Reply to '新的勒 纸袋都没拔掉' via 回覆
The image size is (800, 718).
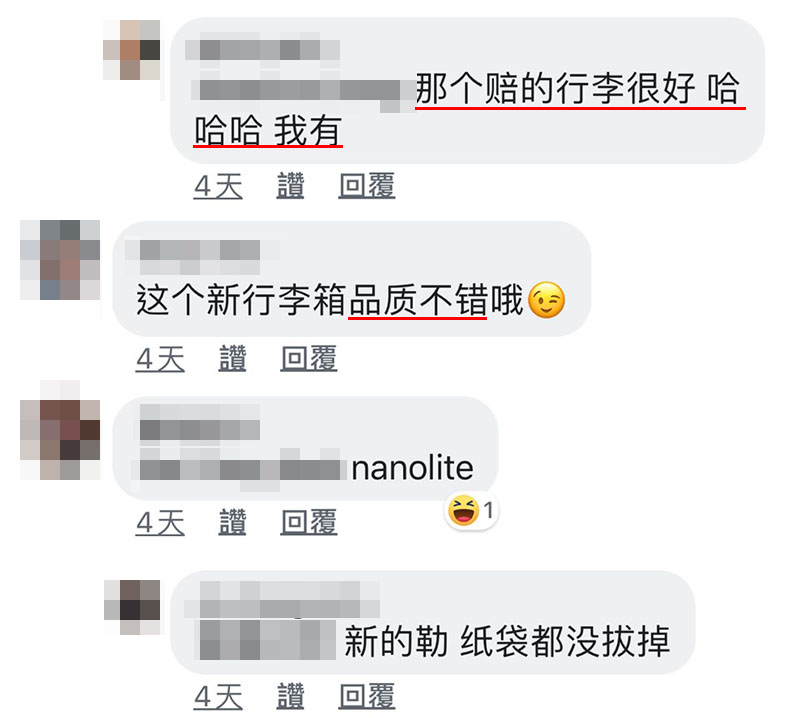[367, 697]
